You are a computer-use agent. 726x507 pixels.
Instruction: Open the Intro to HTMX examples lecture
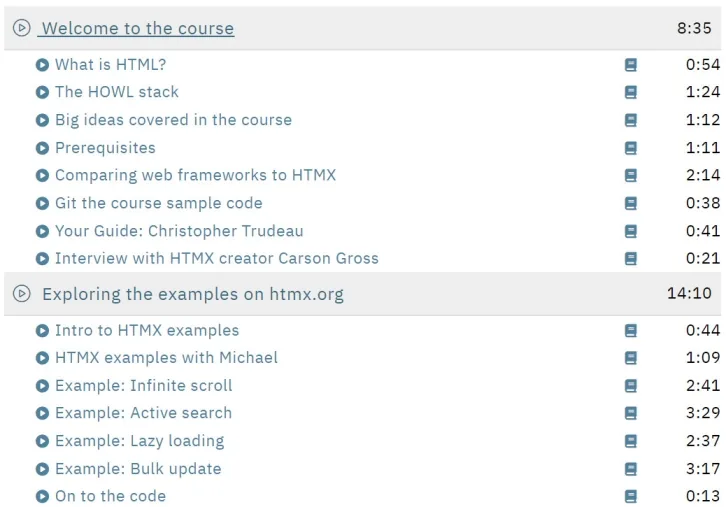pyautogui.click(x=147, y=331)
